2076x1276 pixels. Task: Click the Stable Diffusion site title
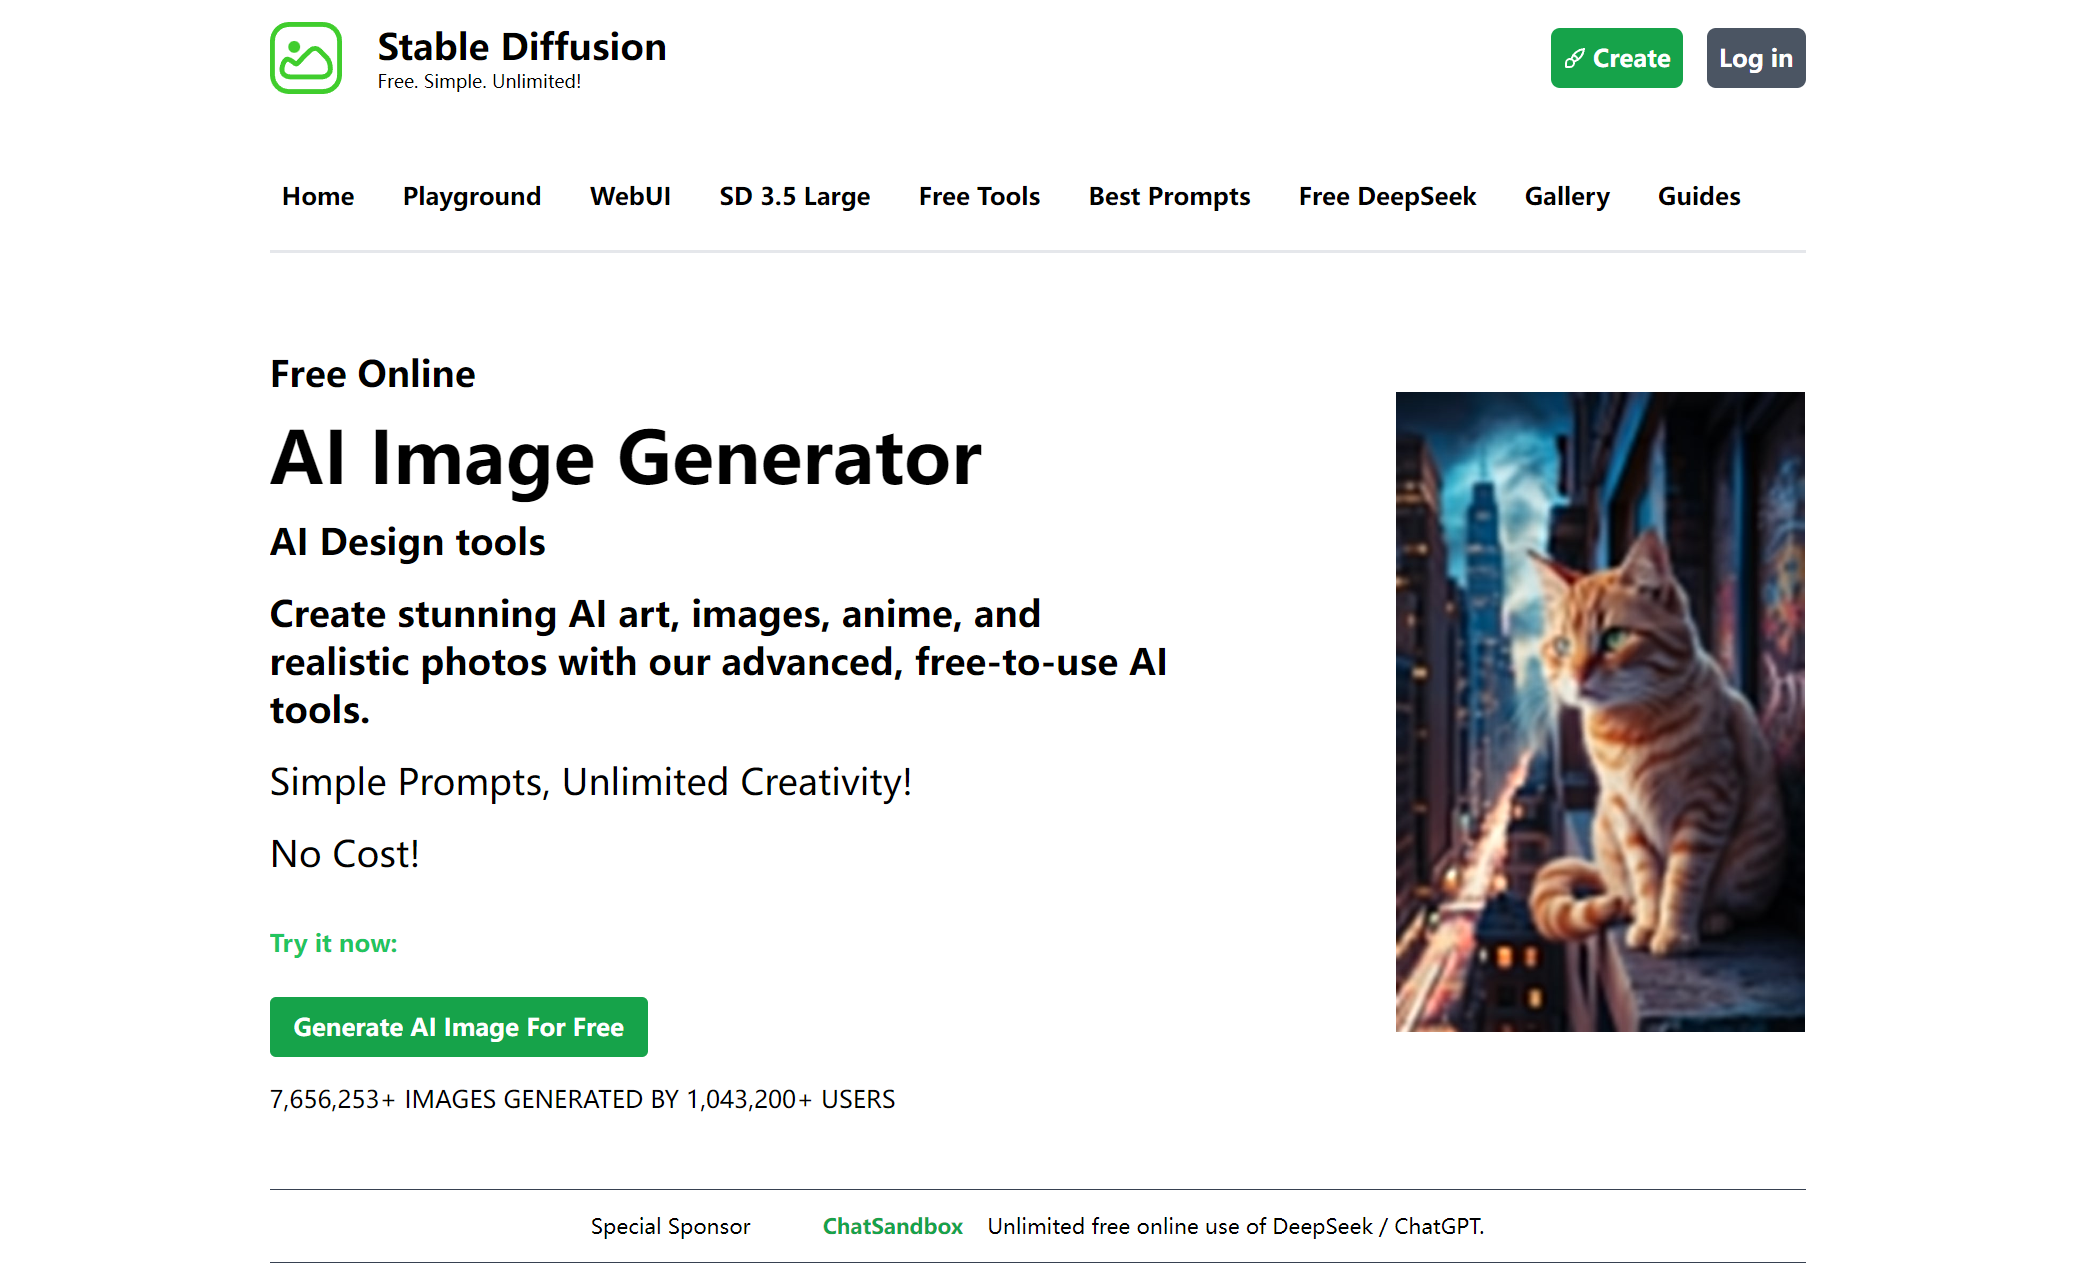point(521,47)
